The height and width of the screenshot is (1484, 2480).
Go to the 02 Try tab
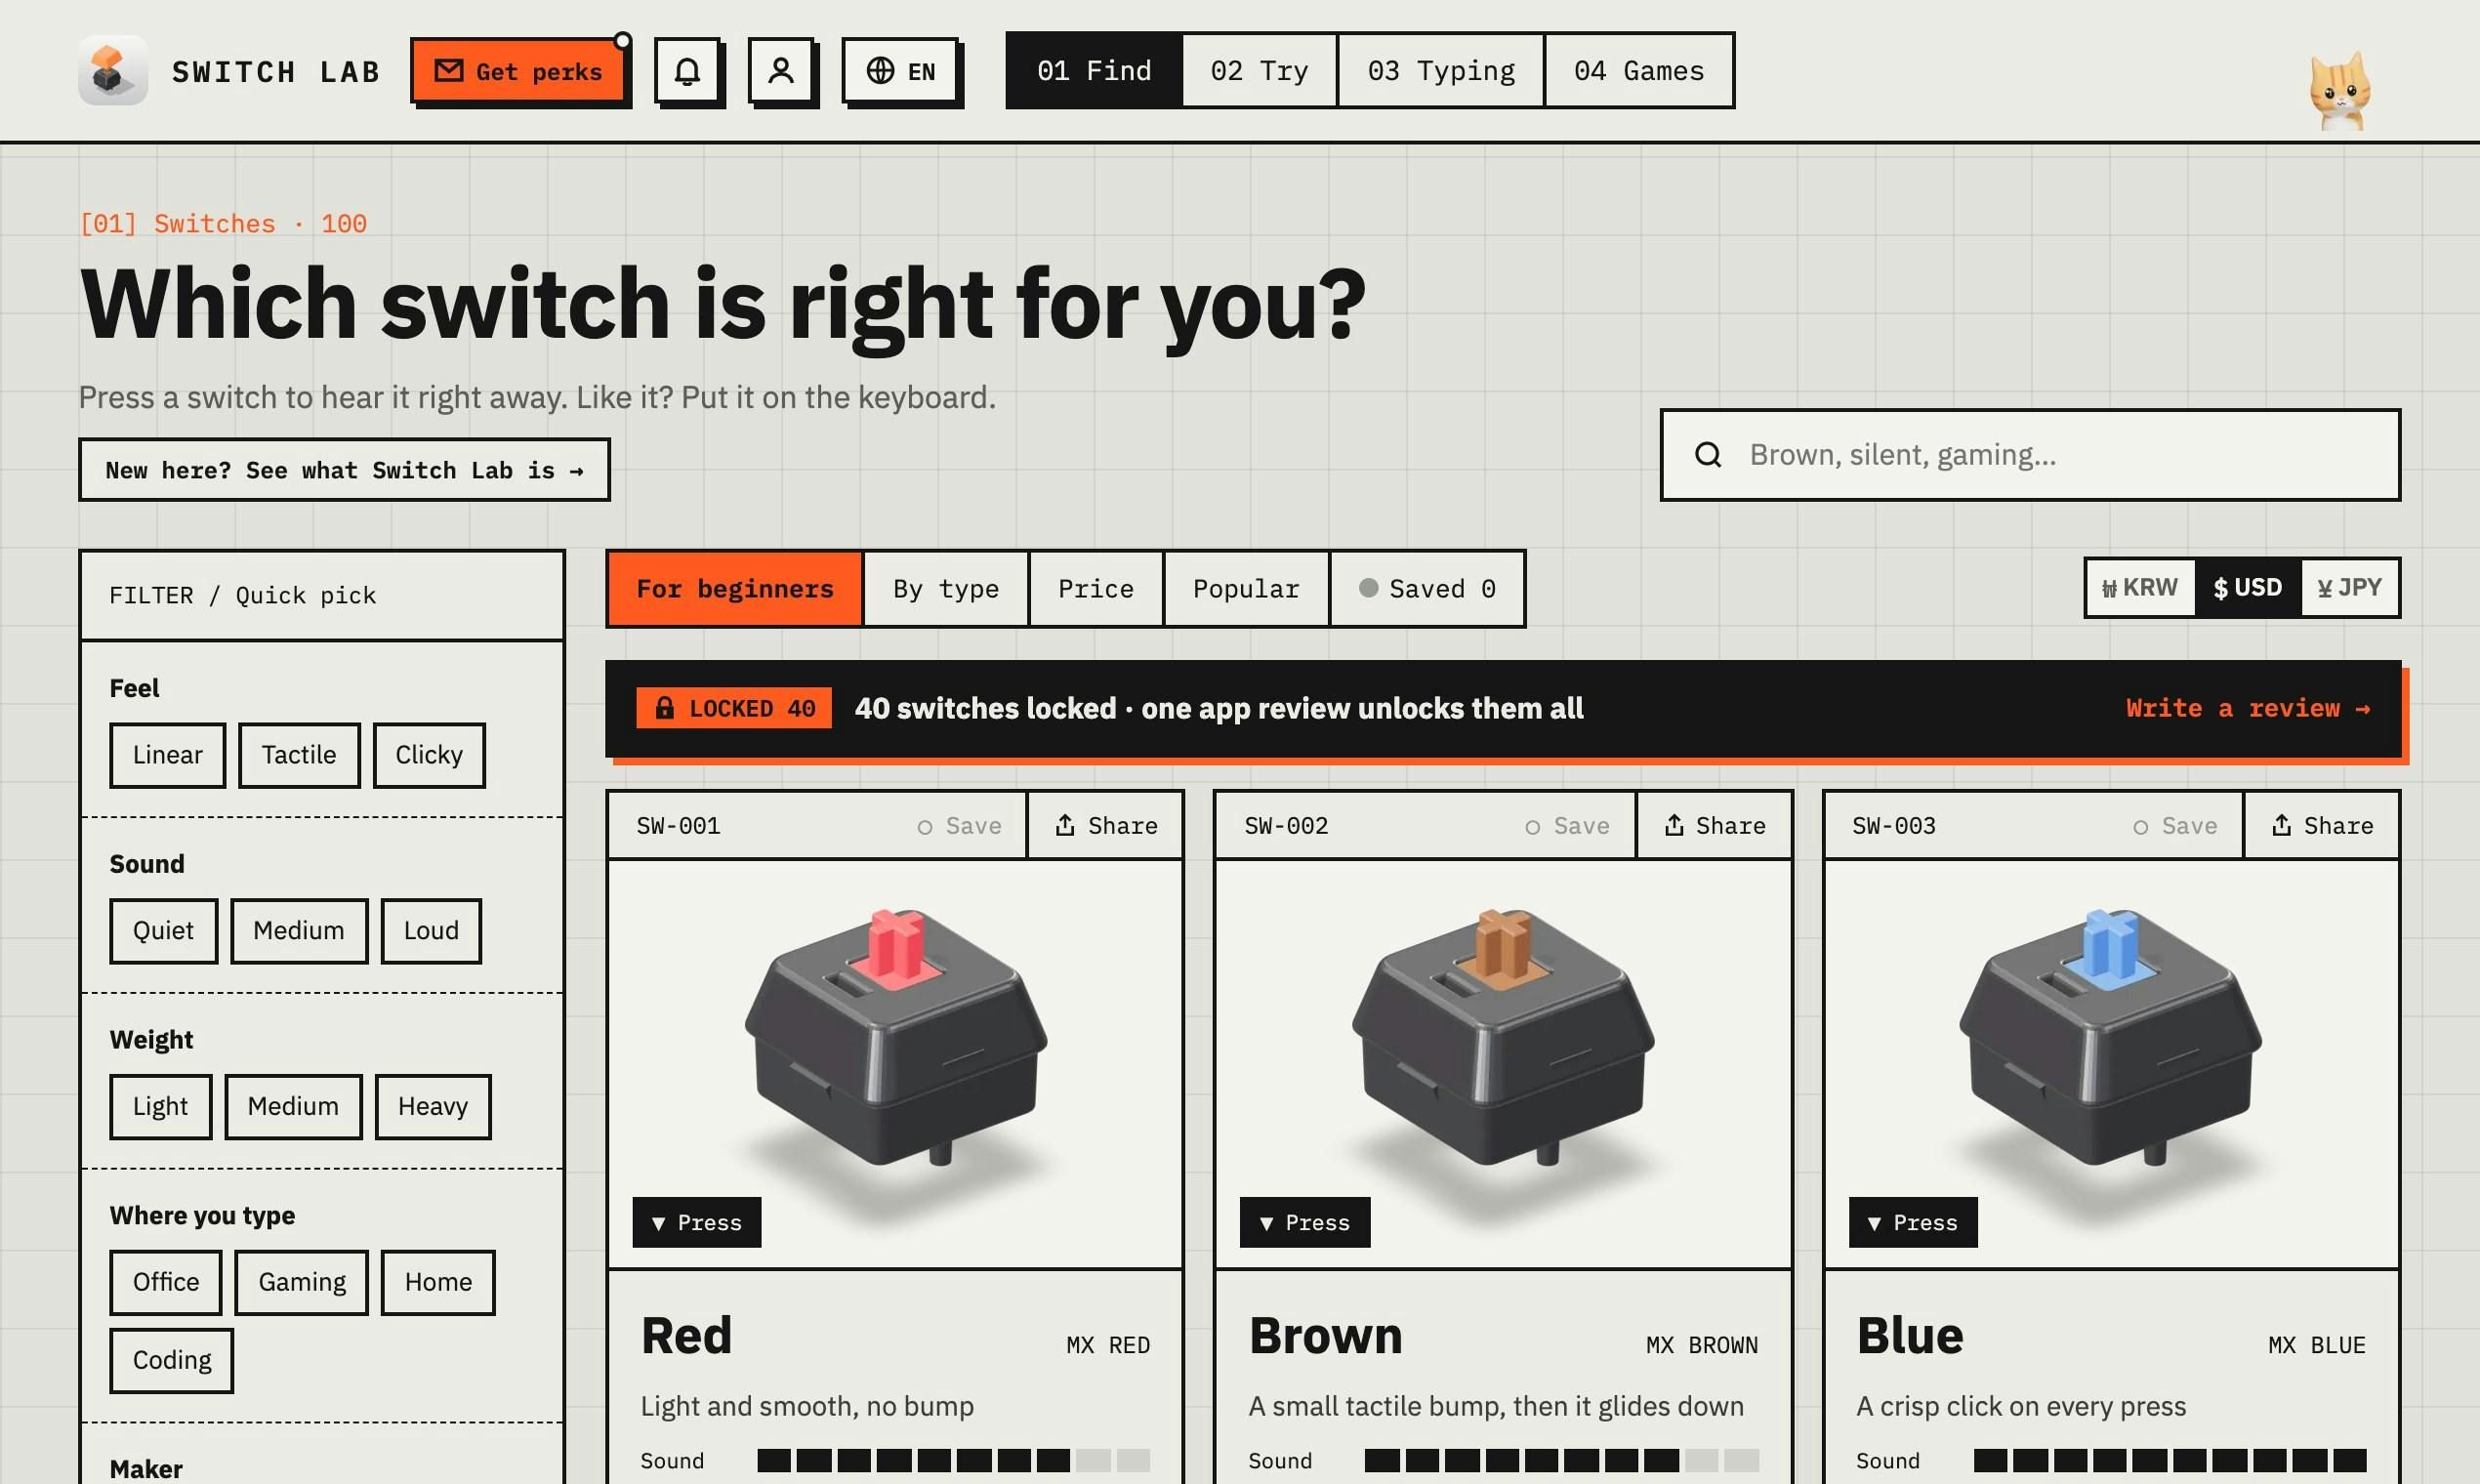click(1259, 70)
